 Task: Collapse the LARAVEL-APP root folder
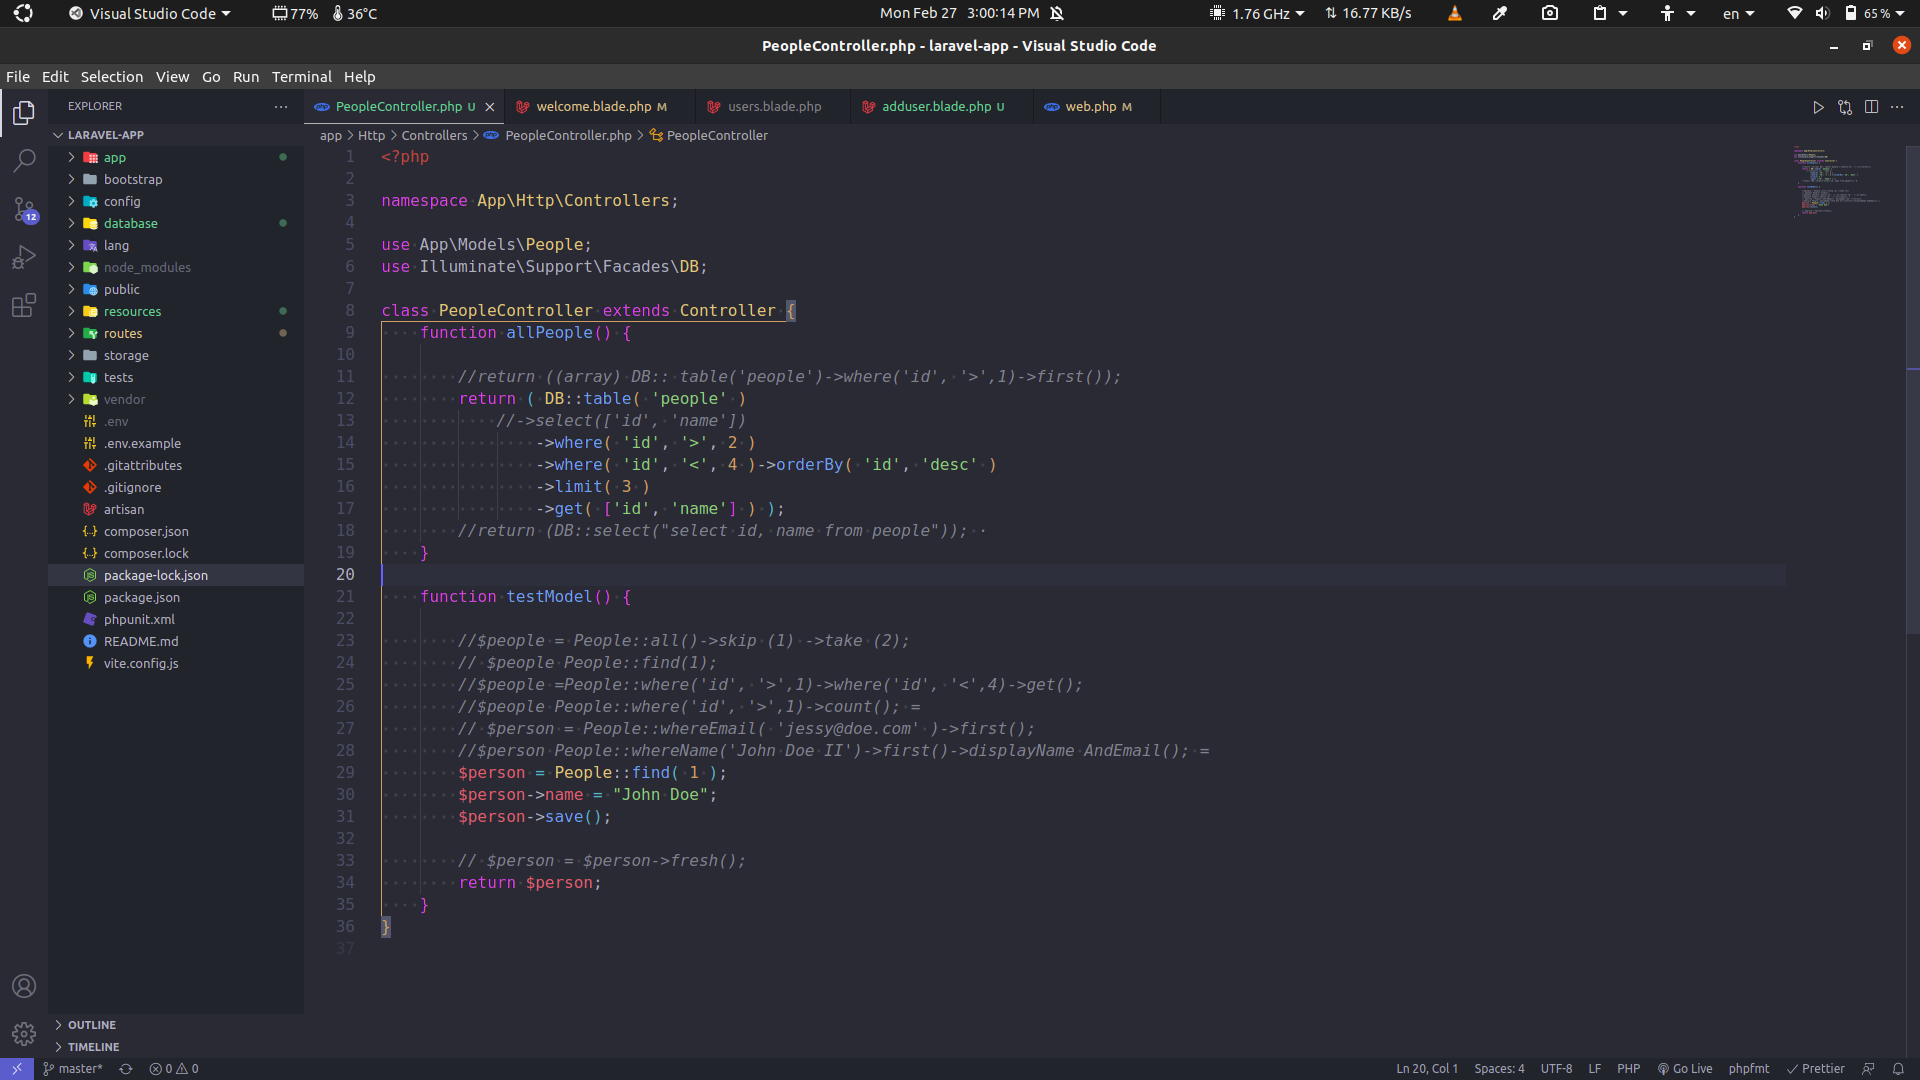click(105, 135)
